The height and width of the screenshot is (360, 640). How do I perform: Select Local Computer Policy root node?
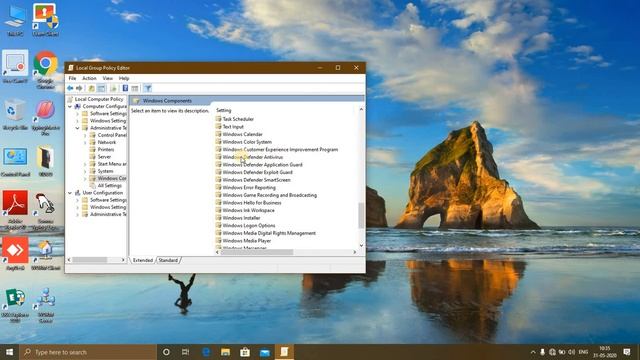pyautogui.click(x=98, y=99)
